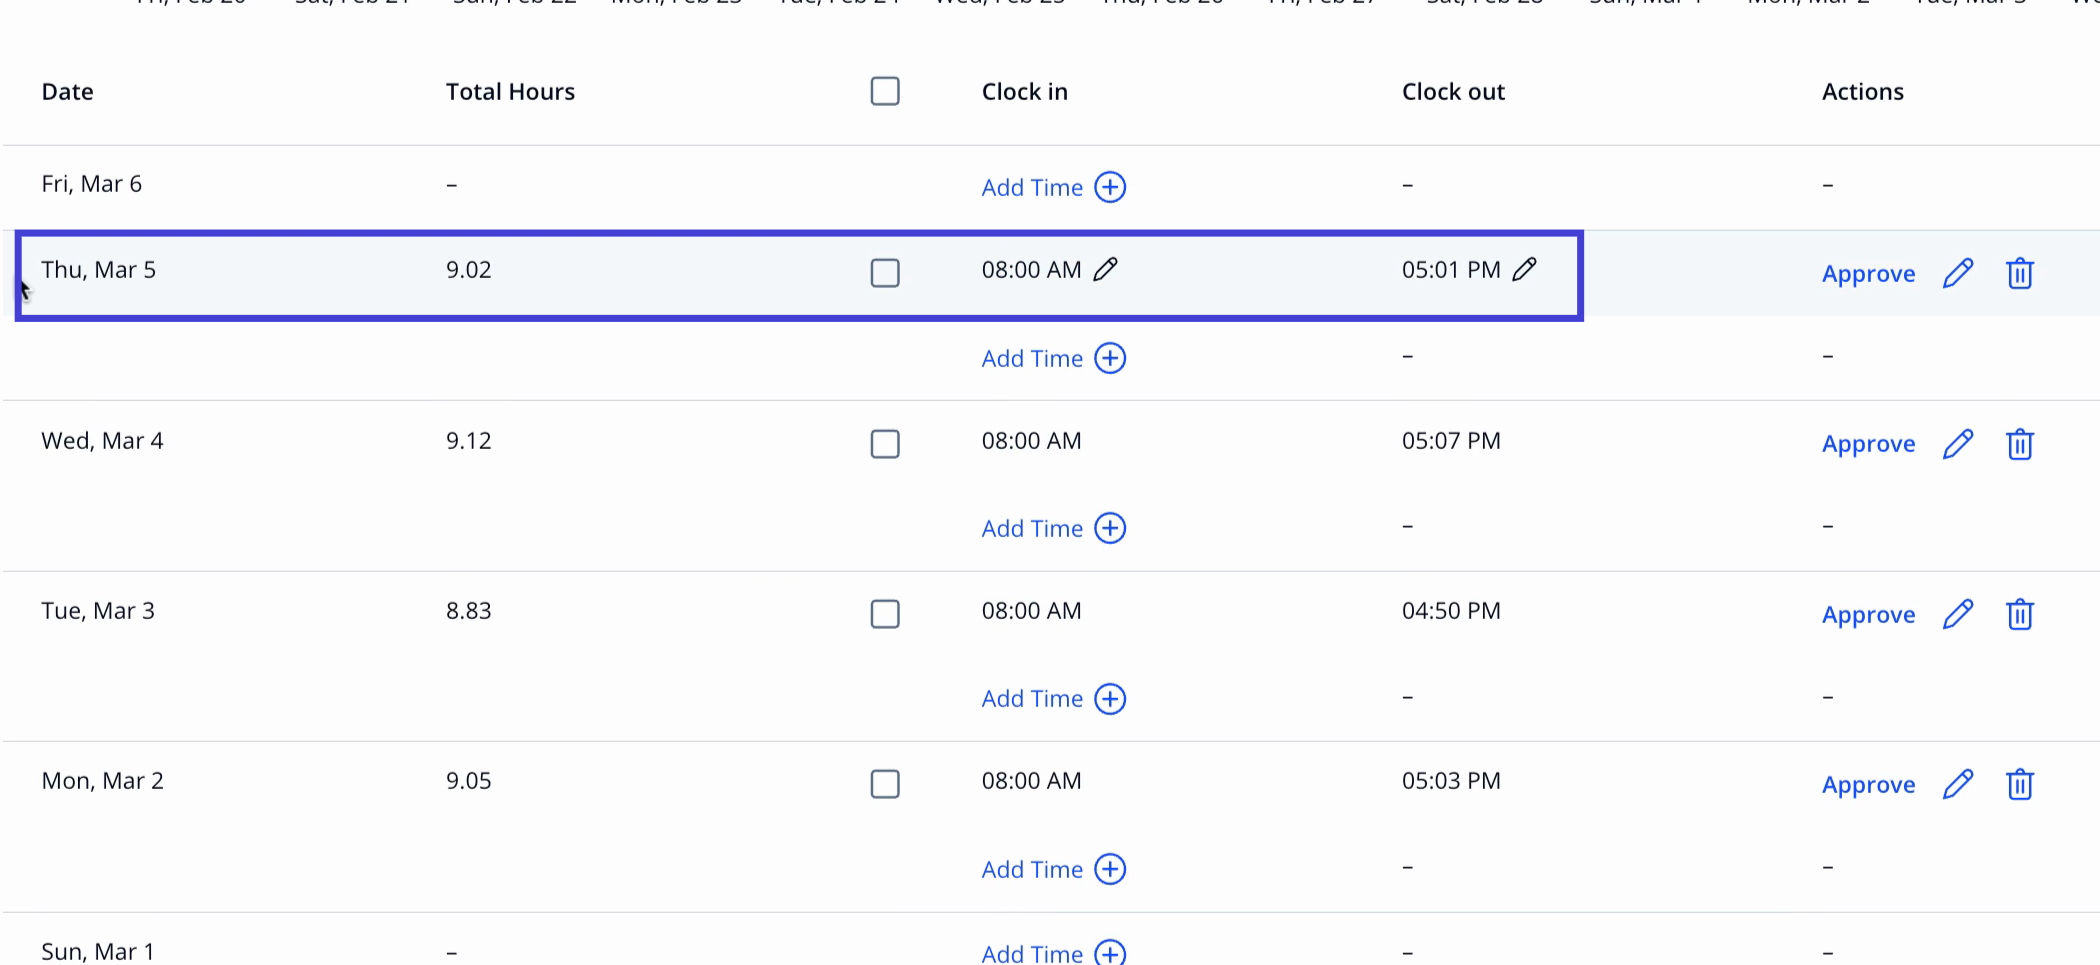
Task: Edit the Thu, Mar 5 entry via Actions pencil
Action: (x=1958, y=273)
